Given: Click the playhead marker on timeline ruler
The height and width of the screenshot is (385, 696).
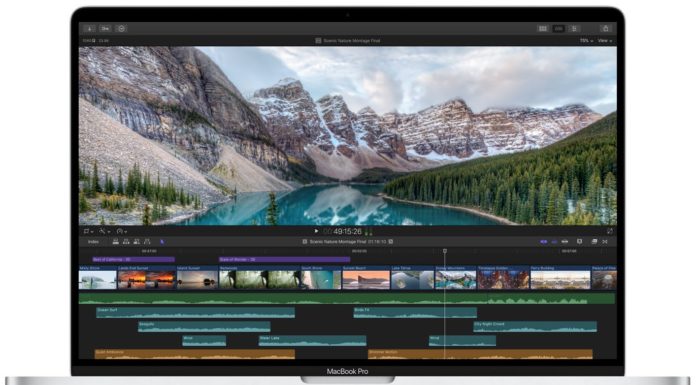Looking at the screenshot, I should point(444,251).
